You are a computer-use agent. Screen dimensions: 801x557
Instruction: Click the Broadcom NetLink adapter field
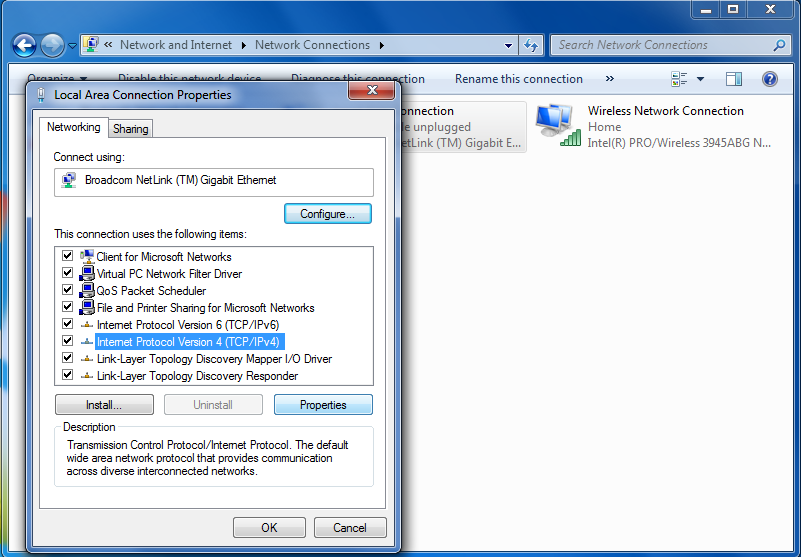pyautogui.click(x=214, y=182)
